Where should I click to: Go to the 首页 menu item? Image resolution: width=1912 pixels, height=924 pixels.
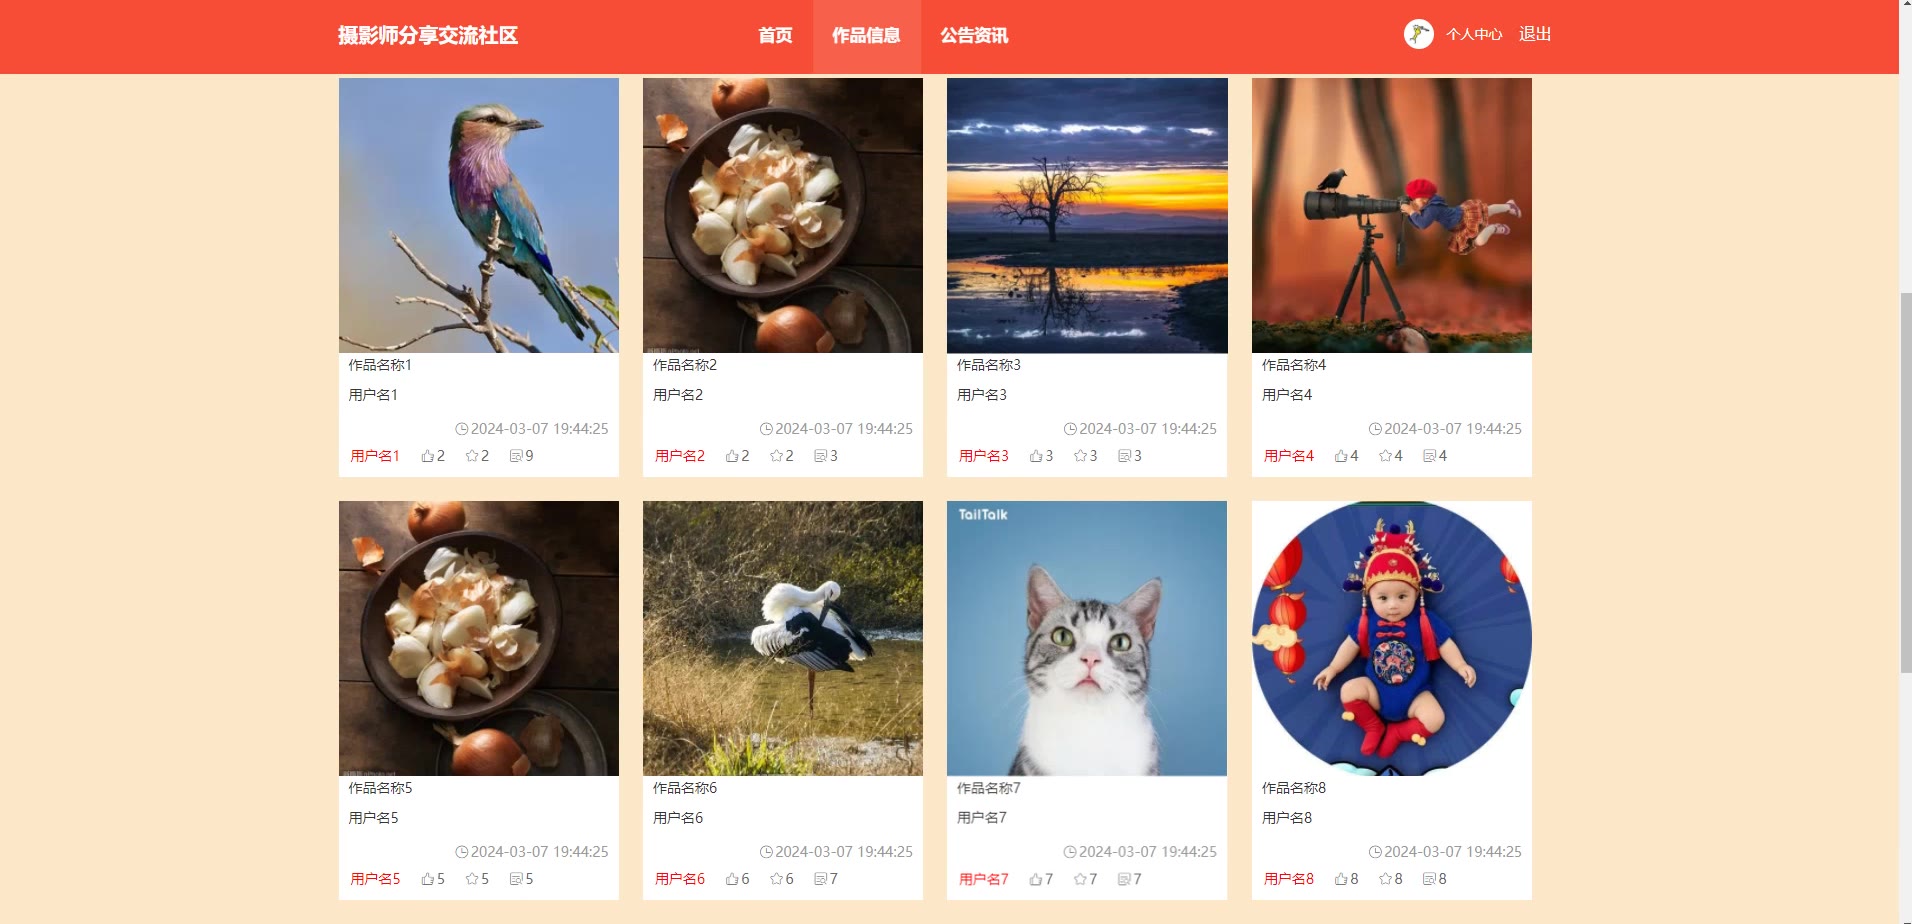775,36
